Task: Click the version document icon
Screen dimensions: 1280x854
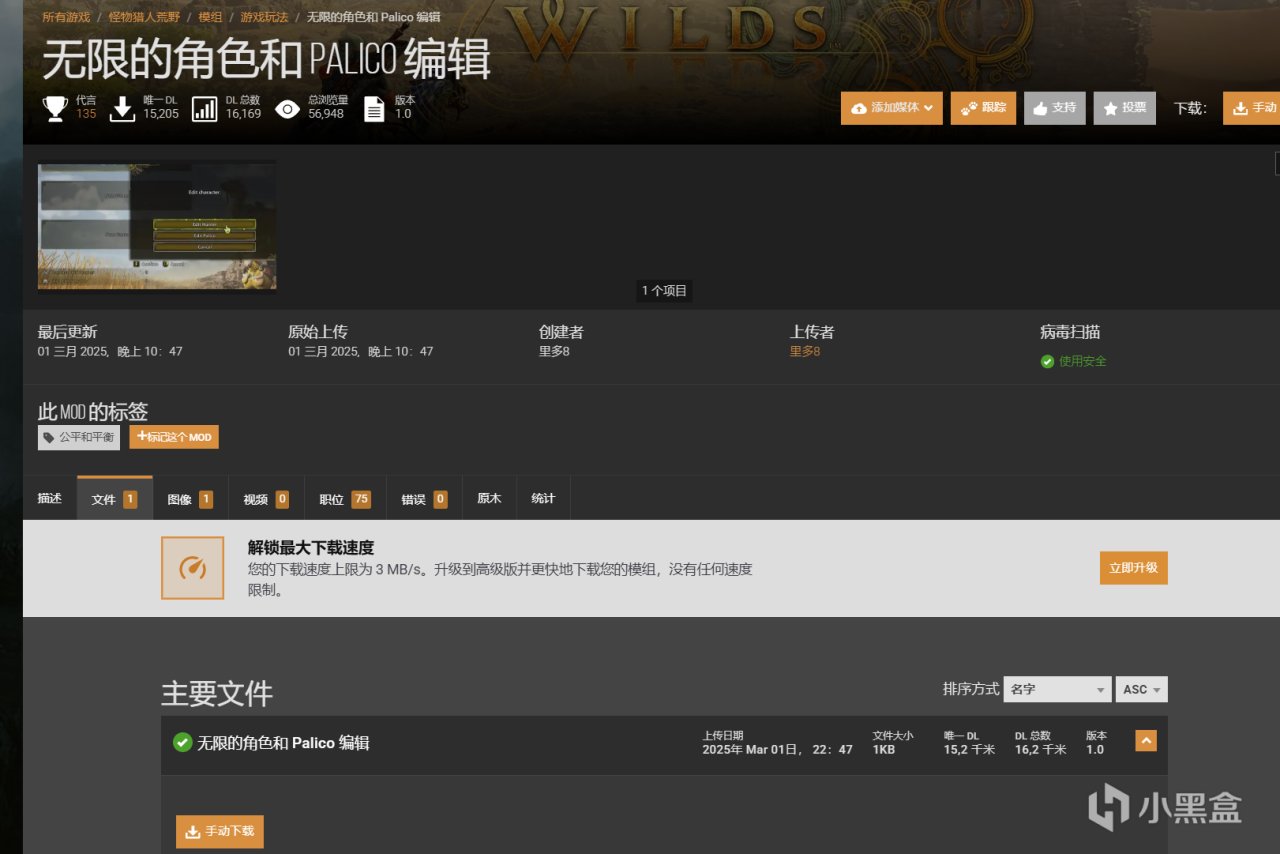Action: (x=374, y=108)
